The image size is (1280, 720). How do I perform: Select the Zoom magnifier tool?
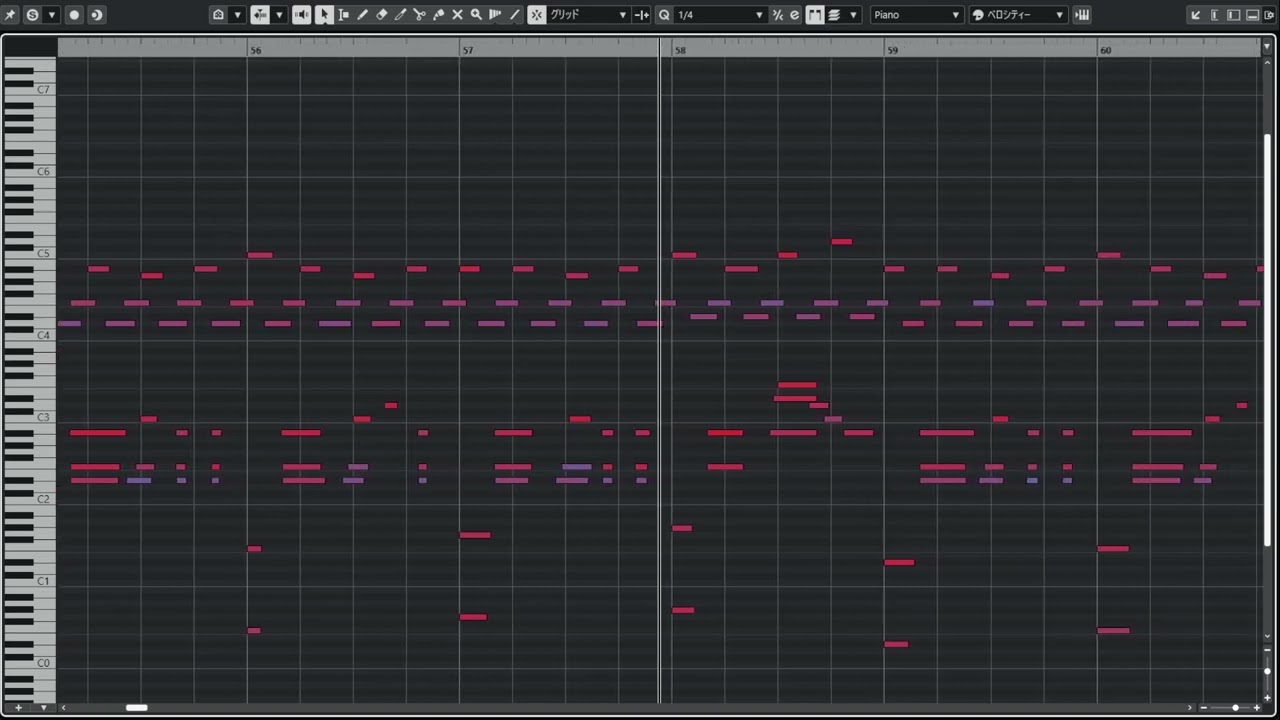476,15
